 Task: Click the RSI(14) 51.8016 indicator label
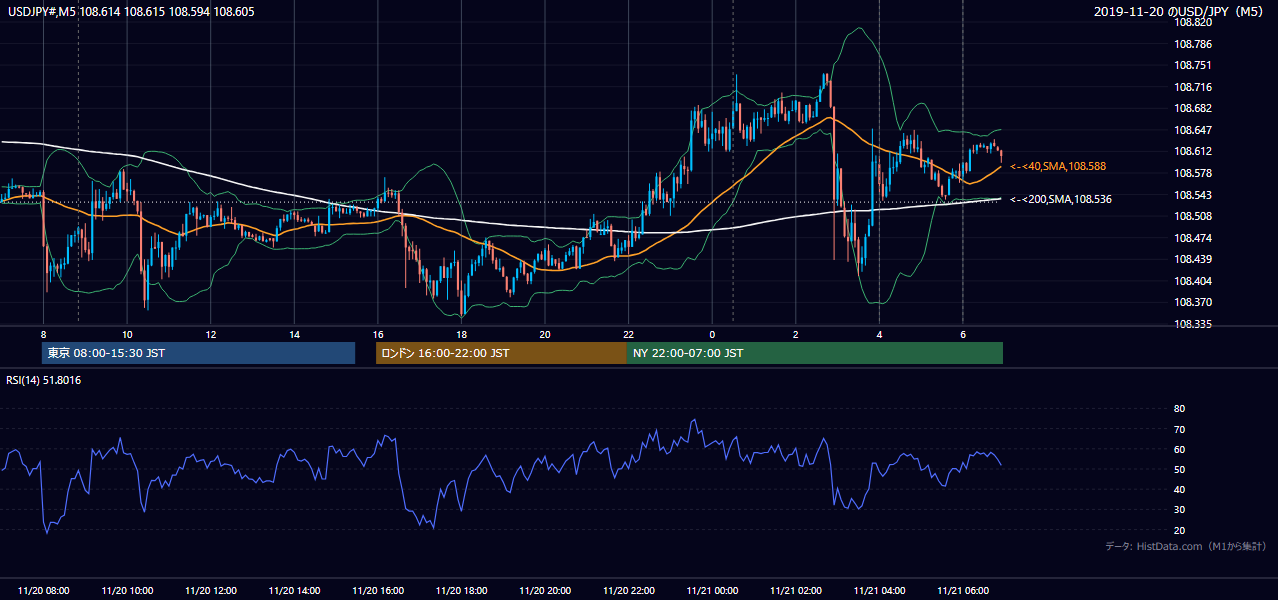(44, 380)
